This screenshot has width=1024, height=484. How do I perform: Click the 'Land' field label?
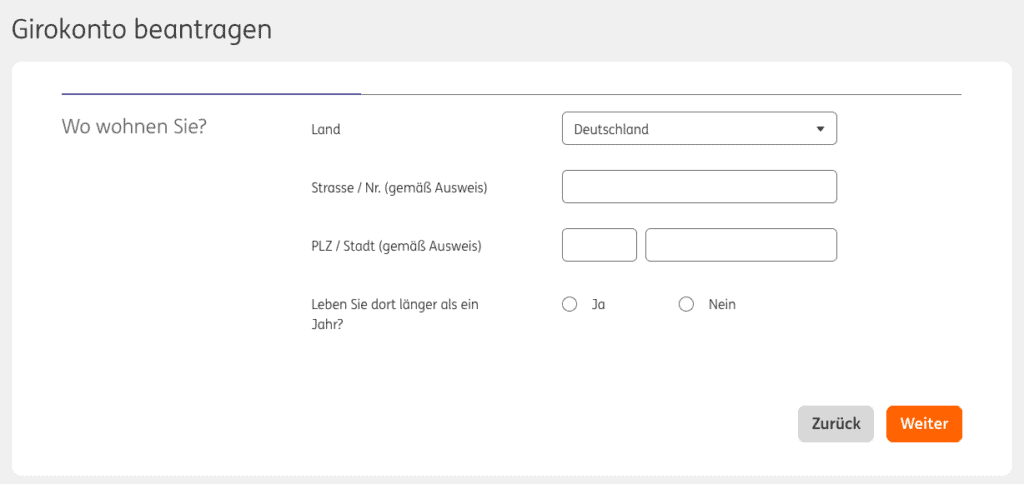[326, 129]
